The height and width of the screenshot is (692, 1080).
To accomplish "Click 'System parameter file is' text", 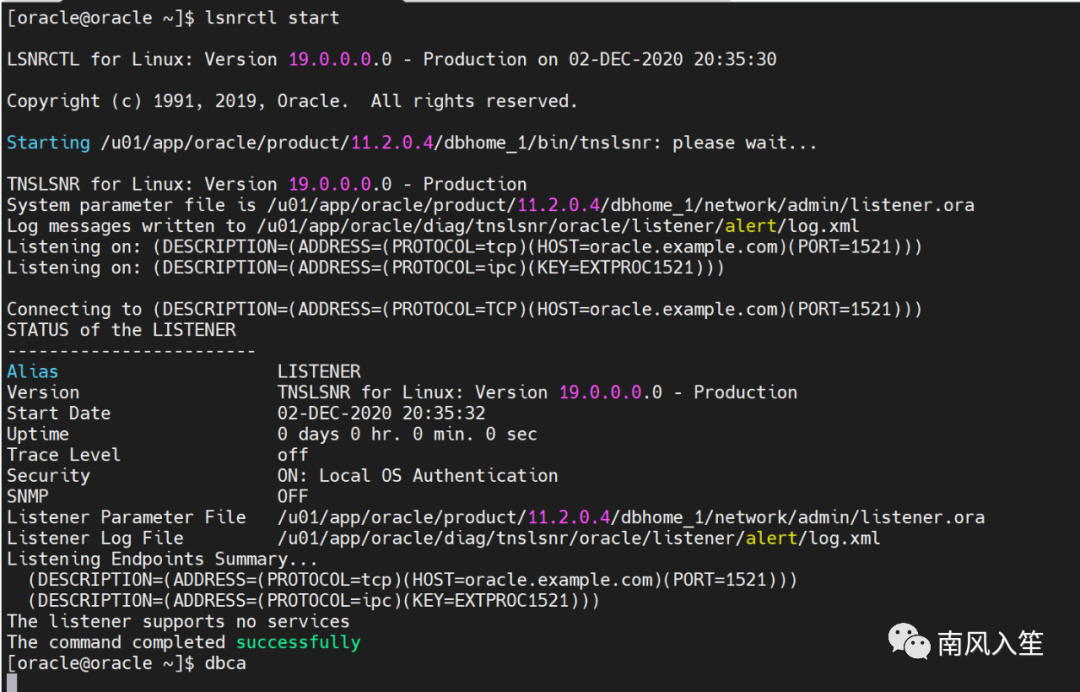I will (131, 205).
